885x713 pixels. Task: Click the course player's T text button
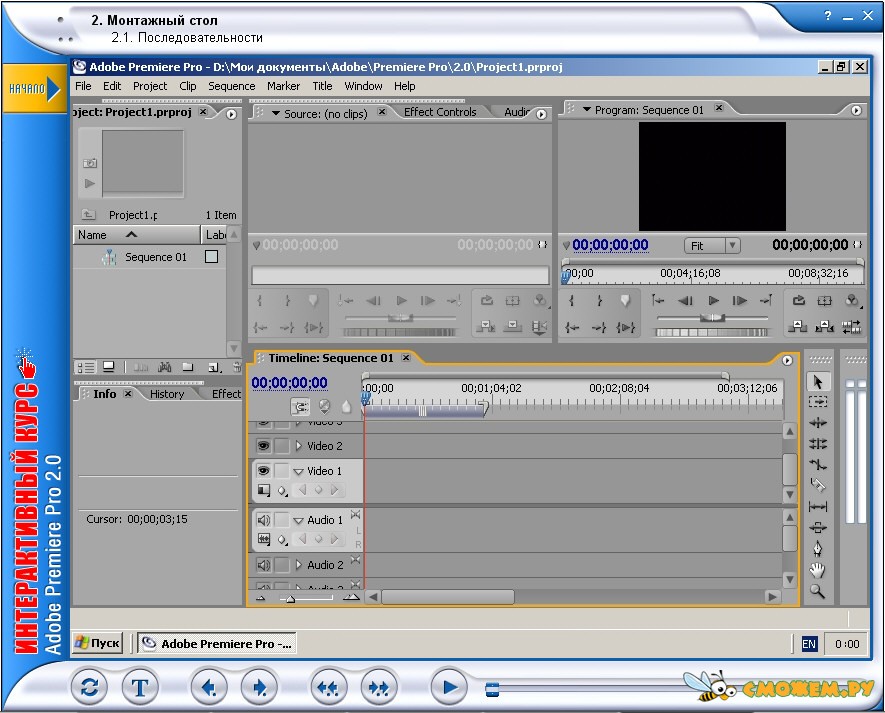pyautogui.click(x=140, y=687)
